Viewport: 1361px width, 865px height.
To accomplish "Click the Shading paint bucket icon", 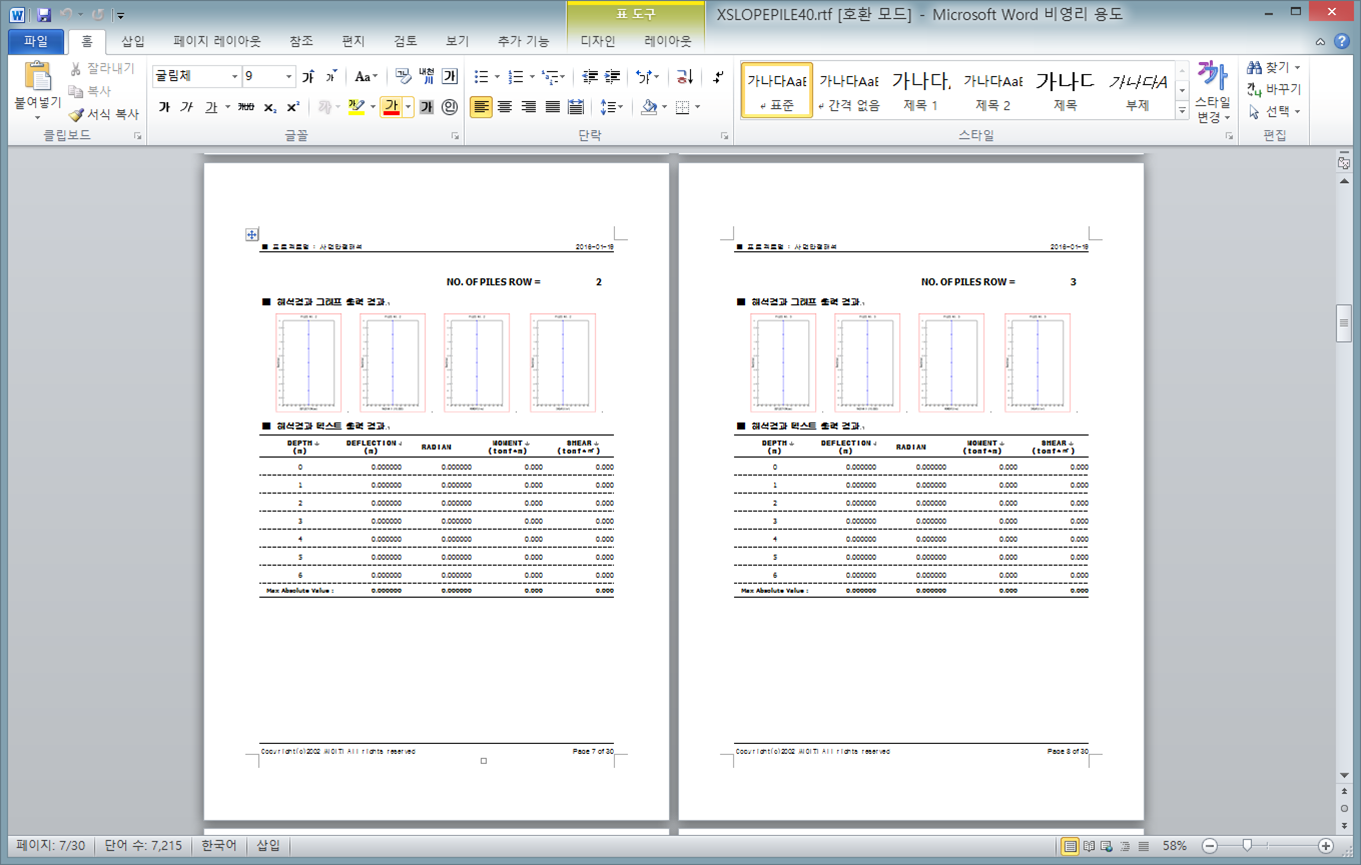I will coord(648,107).
